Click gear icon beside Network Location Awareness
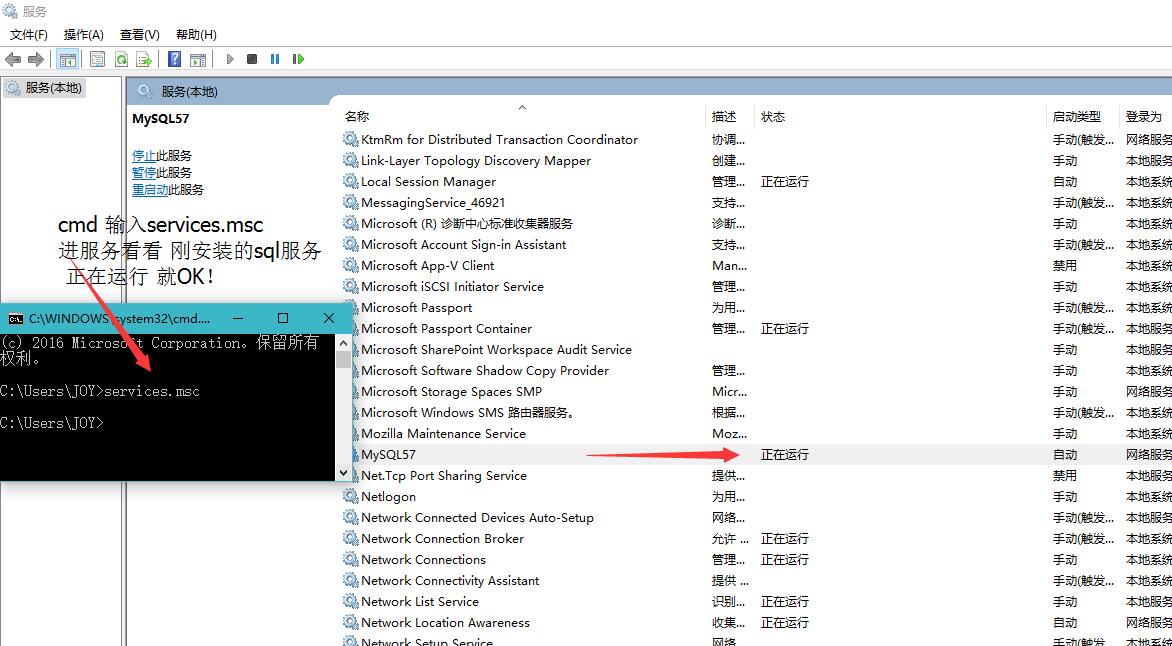The height and width of the screenshot is (646, 1172). point(351,622)
